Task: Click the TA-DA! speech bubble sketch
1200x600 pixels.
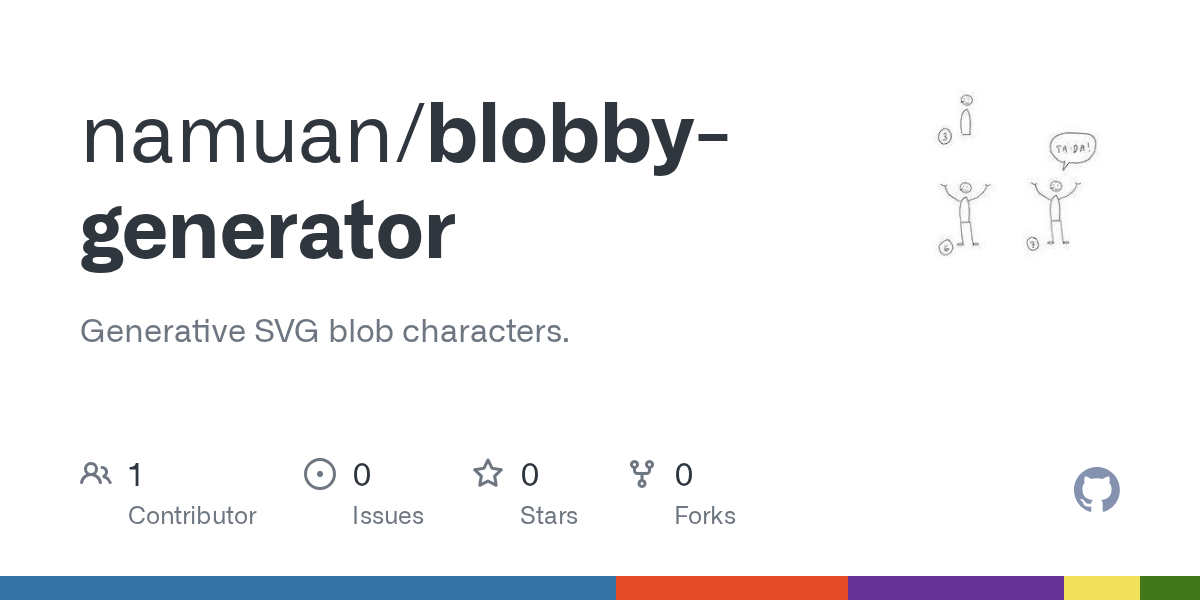Action: pos(1073,149)
